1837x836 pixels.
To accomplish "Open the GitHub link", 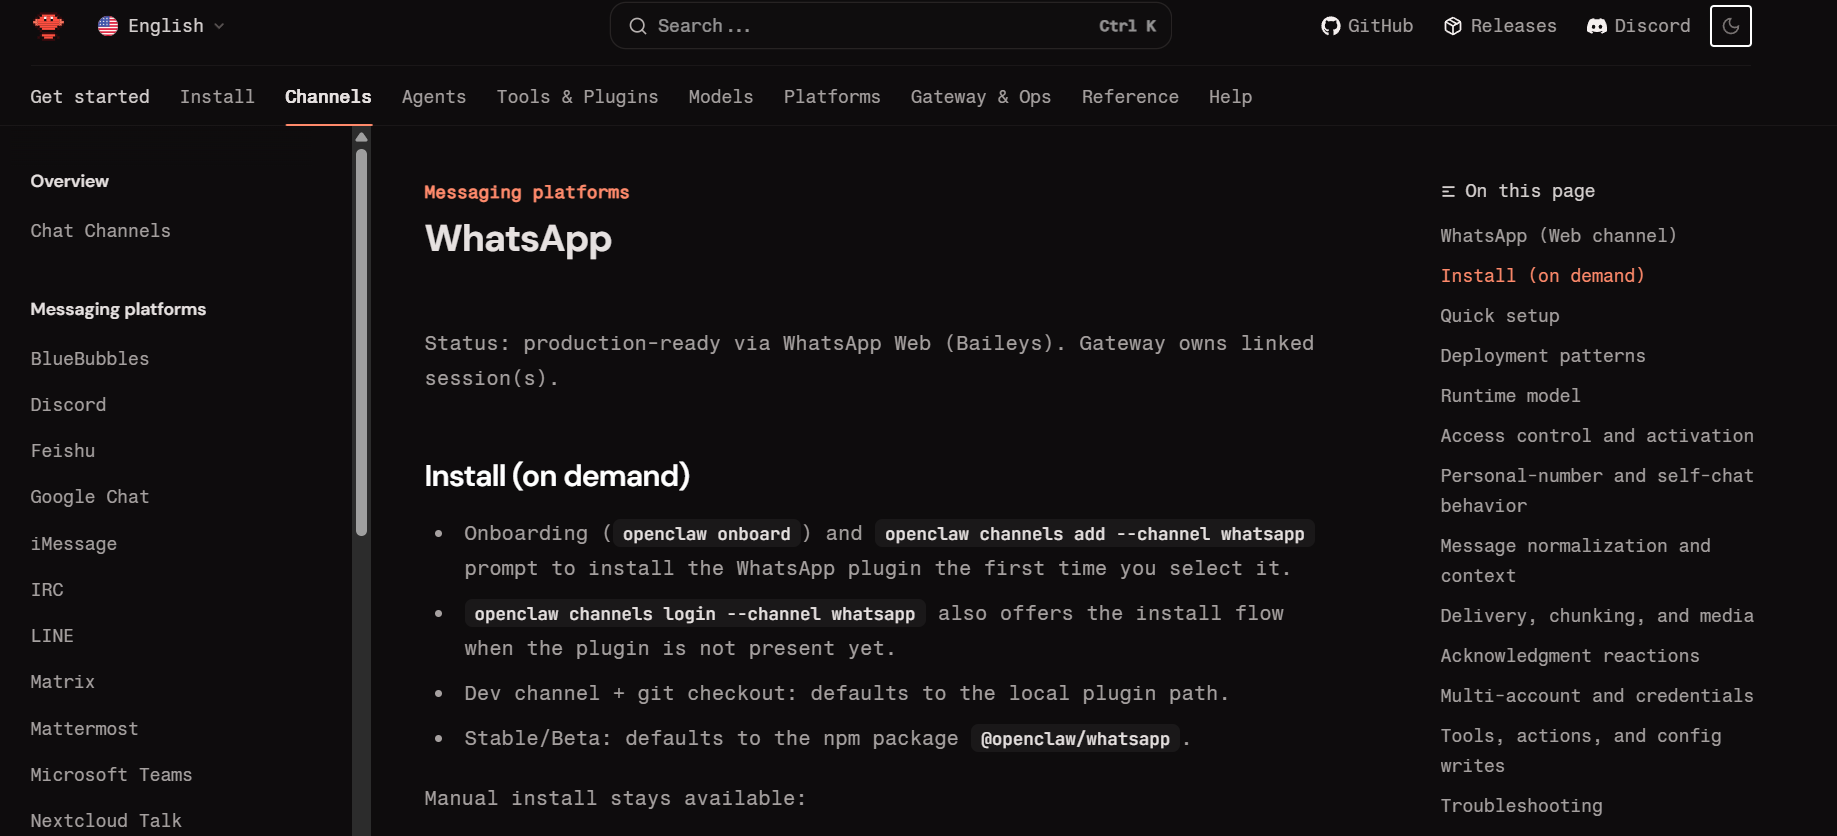I will (1367, 26).
